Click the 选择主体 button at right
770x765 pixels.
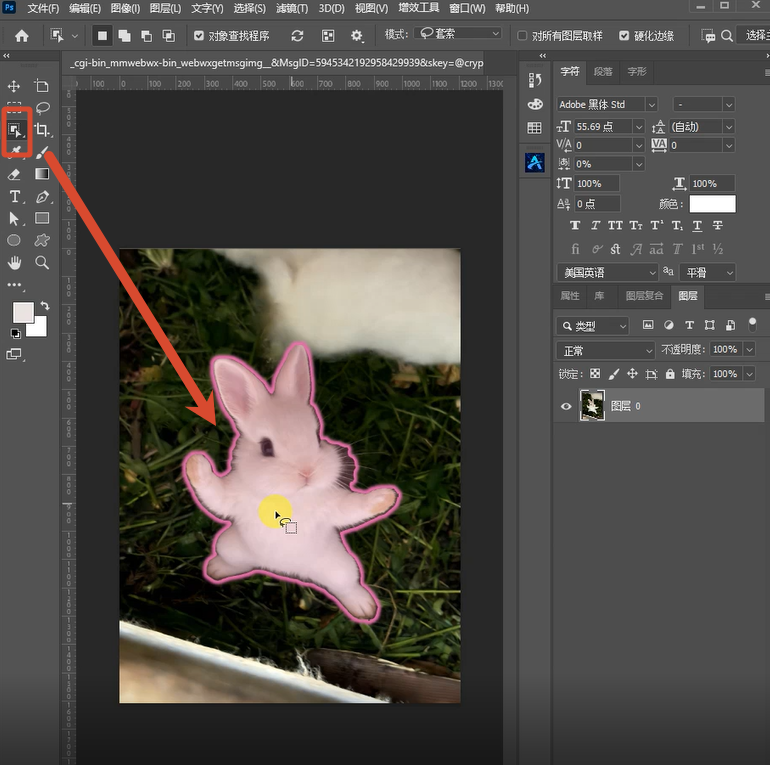click(x=755, y=35)
